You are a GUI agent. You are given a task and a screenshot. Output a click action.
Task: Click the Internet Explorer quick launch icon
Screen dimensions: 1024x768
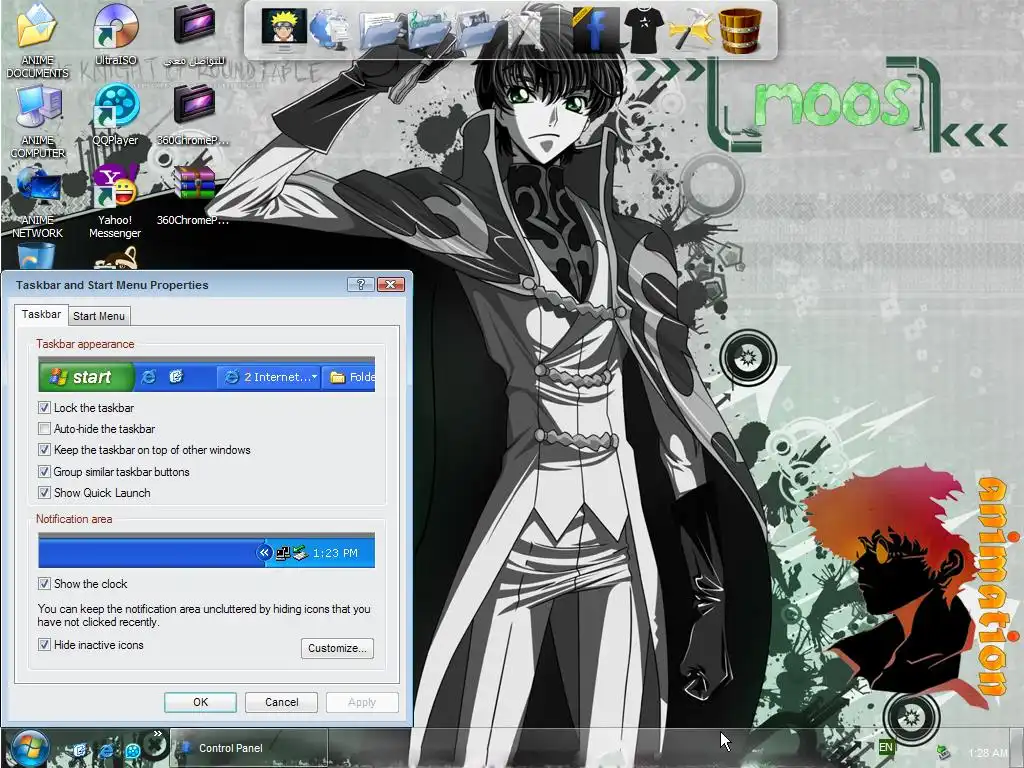[x=106, y=750]
